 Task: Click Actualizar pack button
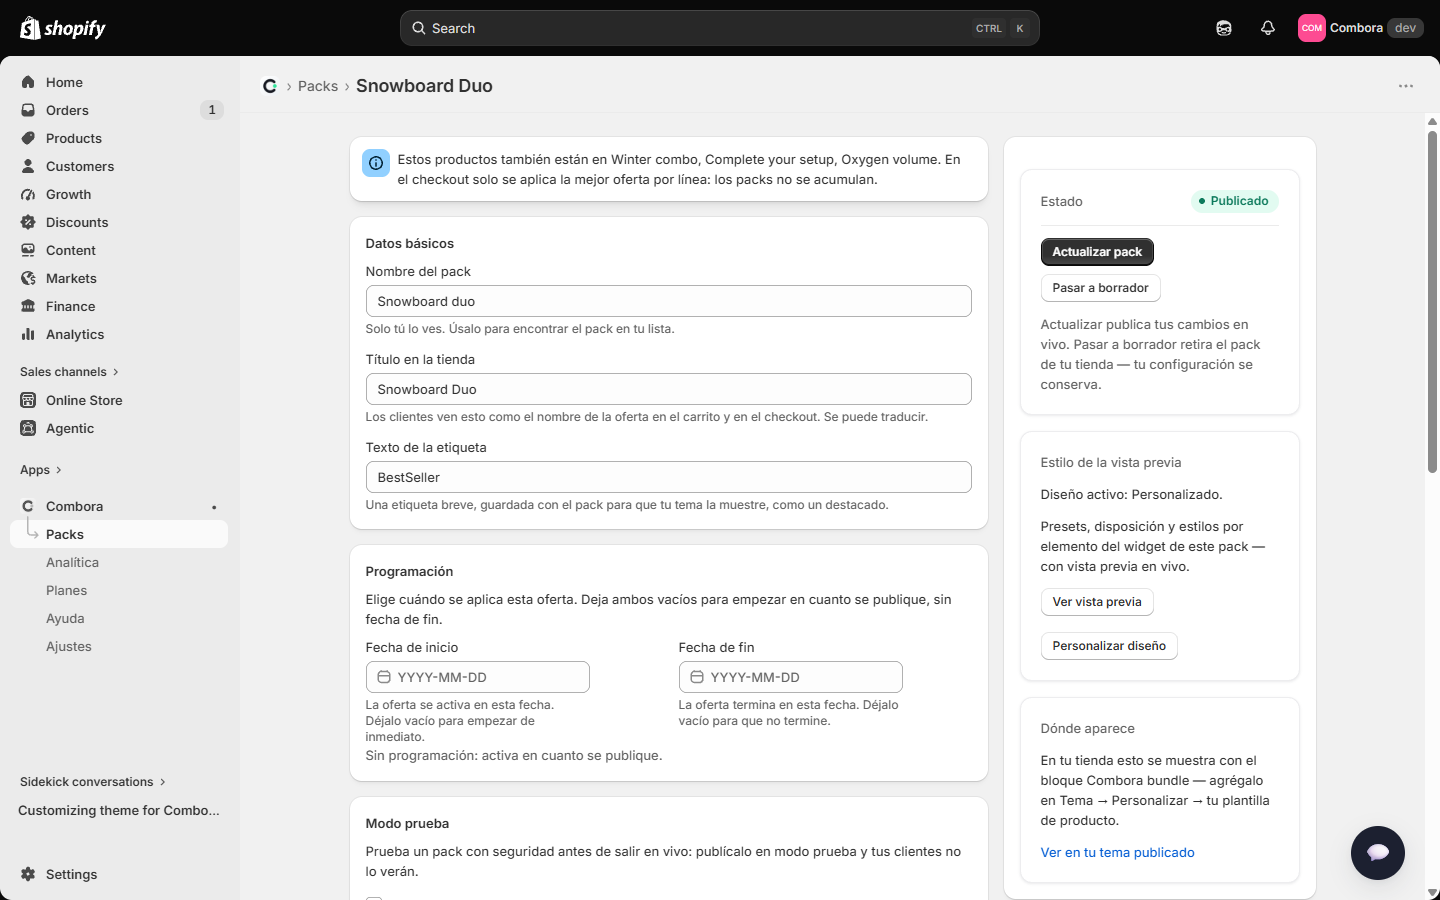[1097, 252]
